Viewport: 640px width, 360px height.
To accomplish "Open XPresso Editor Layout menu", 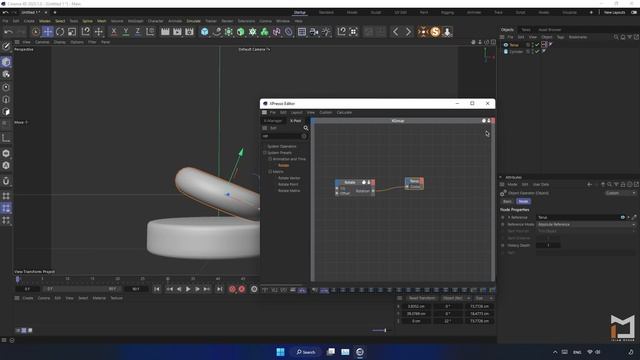I will tap(297, 112).
